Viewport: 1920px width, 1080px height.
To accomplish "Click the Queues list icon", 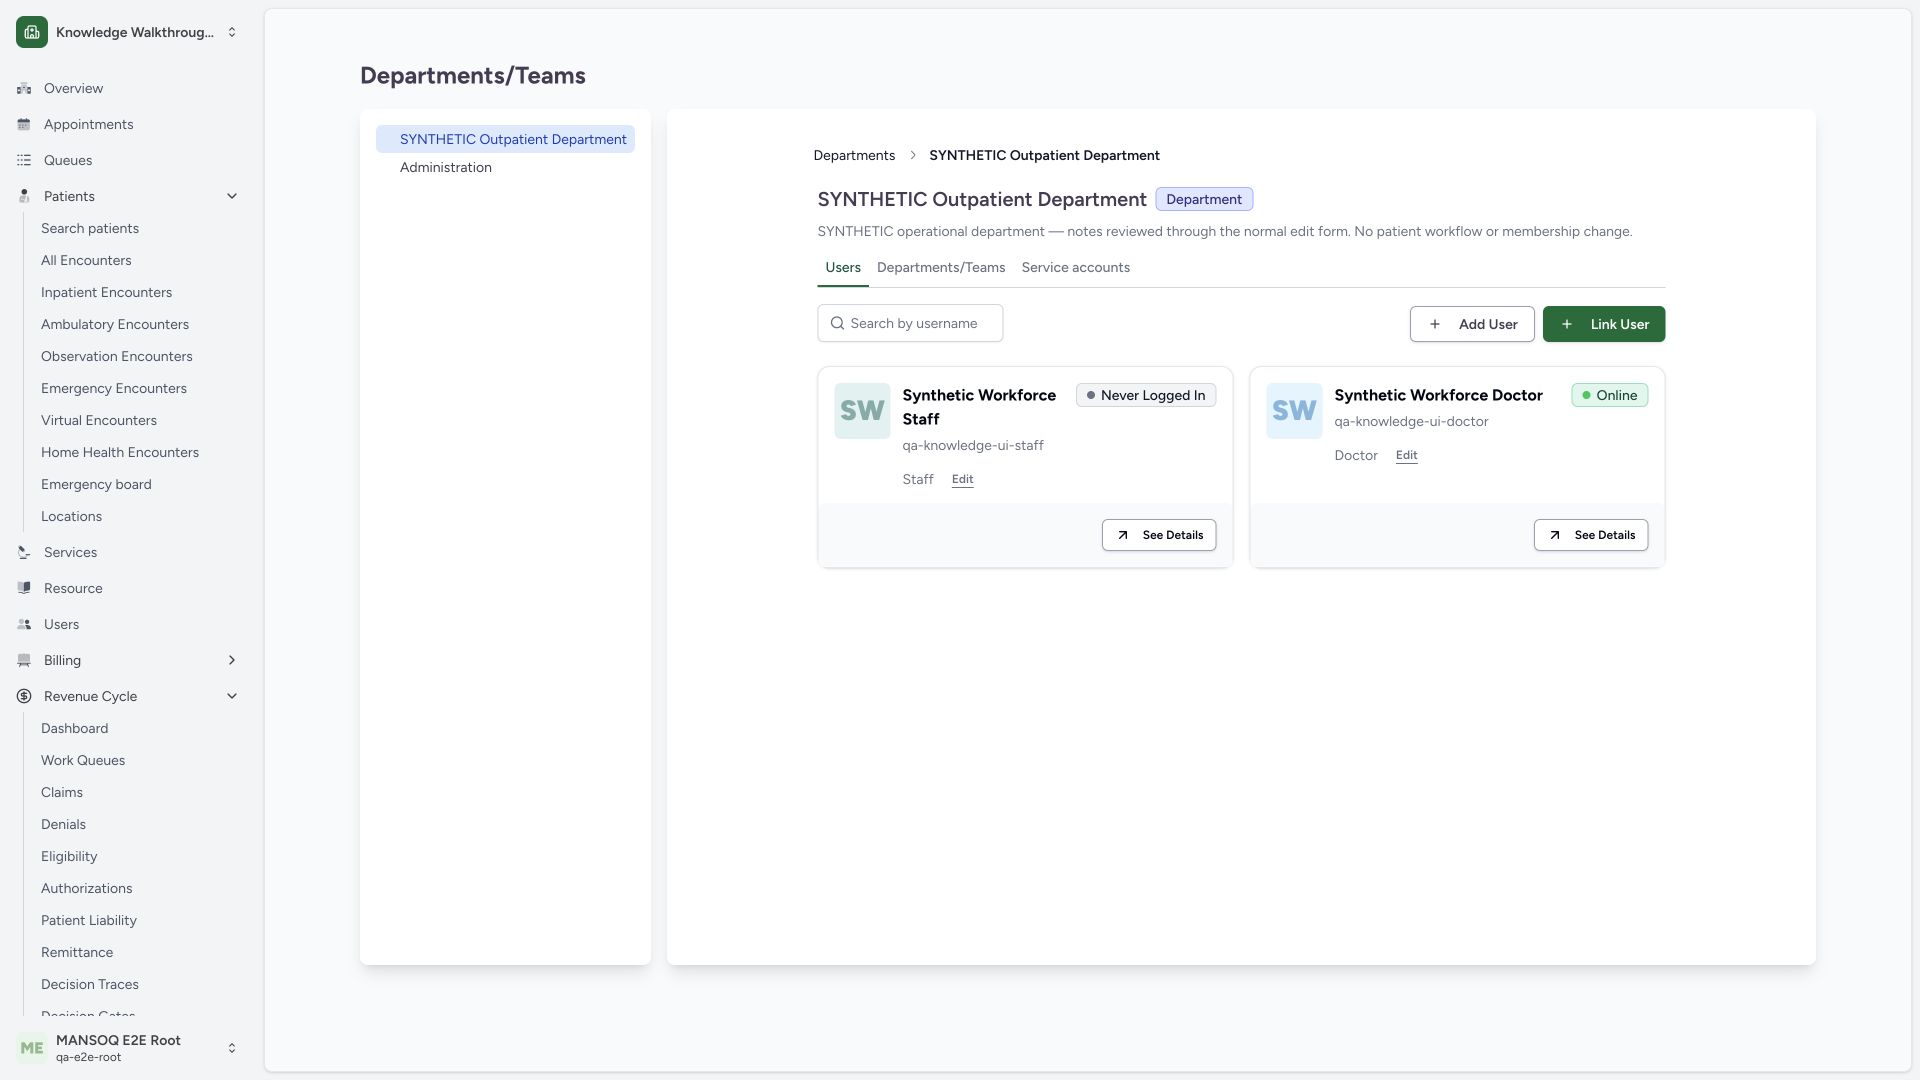I will [x=24, y=160].
